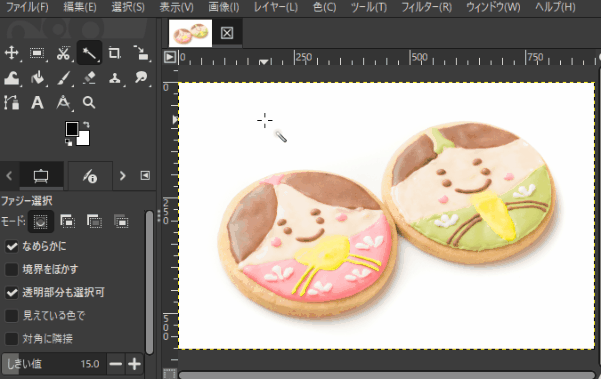The width and height of the screenshot is (601, 379).
Task: Enable the 見えている色で sample merged checkbox
Action: 11,316
